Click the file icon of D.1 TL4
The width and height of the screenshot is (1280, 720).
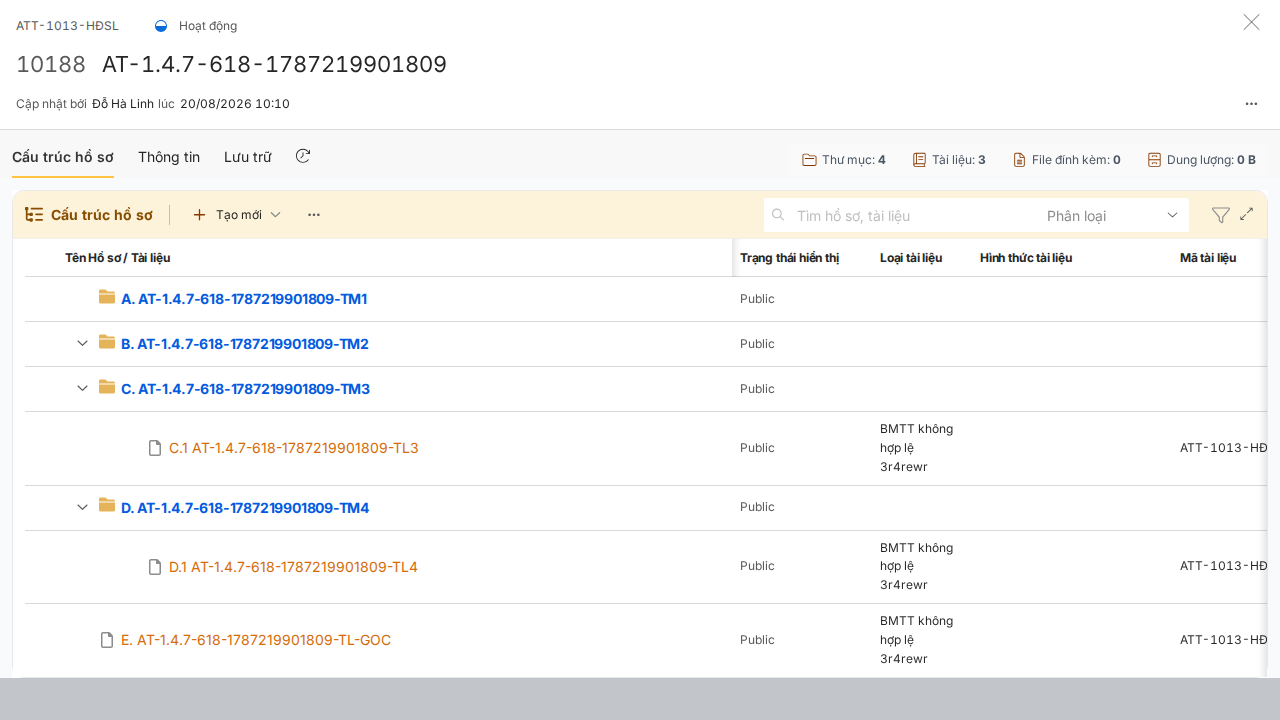(x=155, y=567)
